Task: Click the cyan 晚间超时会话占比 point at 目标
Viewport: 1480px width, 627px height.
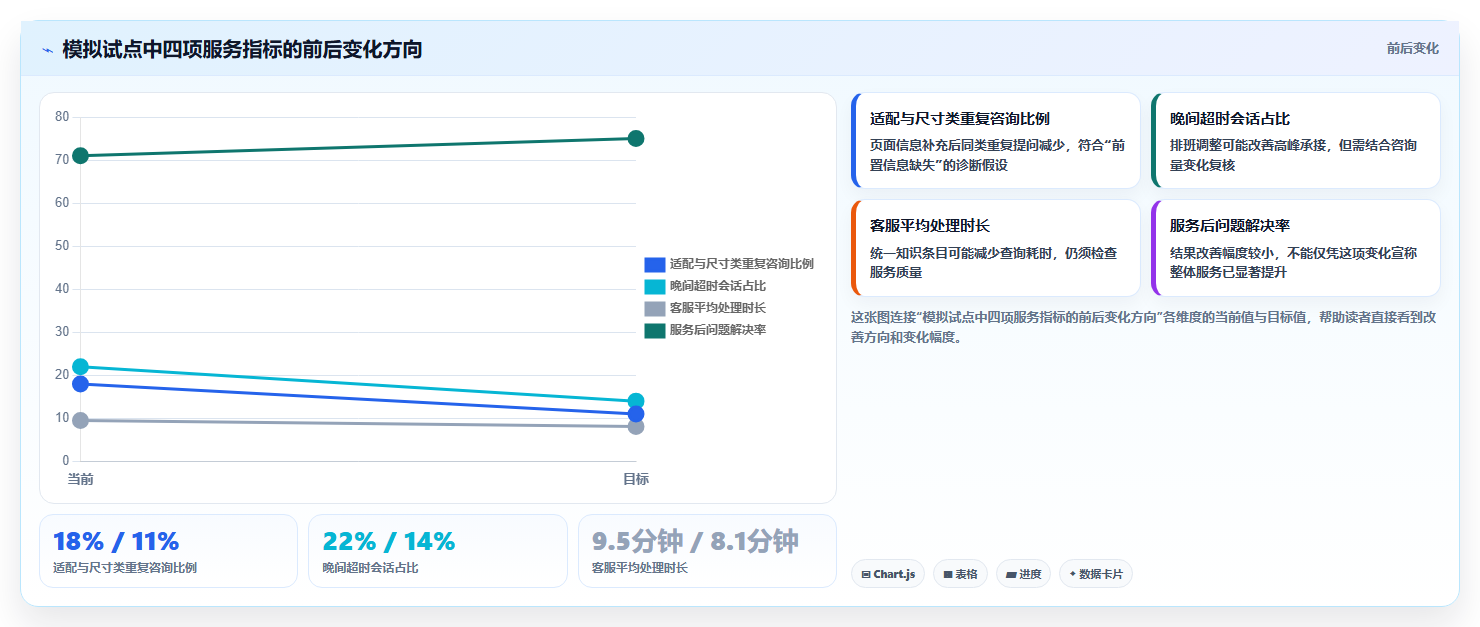Action: 636,401
